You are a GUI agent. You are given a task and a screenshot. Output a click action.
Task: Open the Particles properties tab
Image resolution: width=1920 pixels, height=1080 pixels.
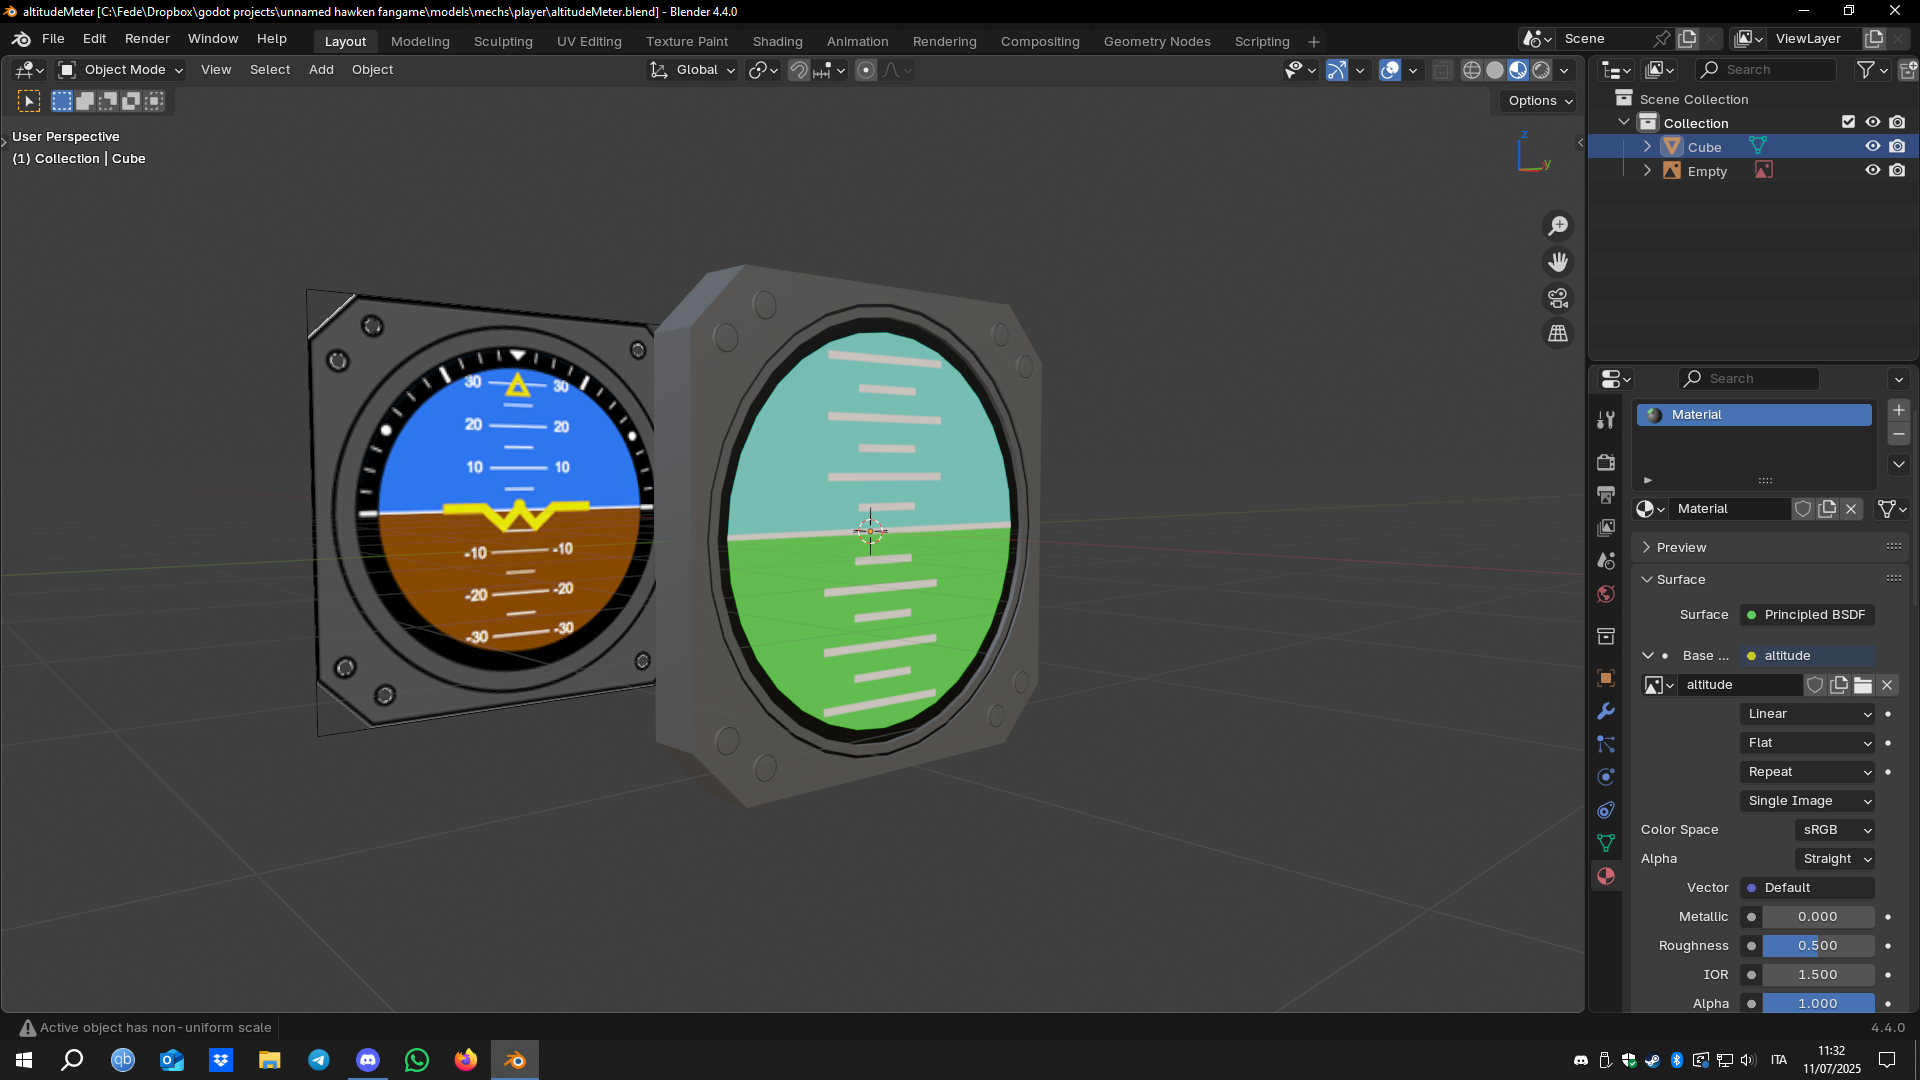[x=1606, y=744]
